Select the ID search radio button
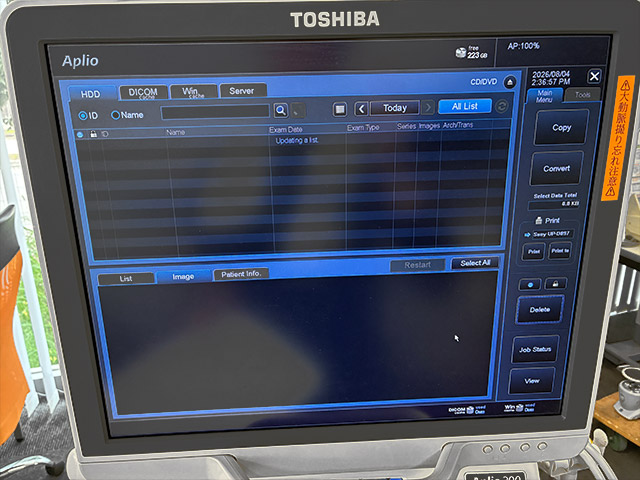This screenshot has height=480, width=640. click(82, 116)
